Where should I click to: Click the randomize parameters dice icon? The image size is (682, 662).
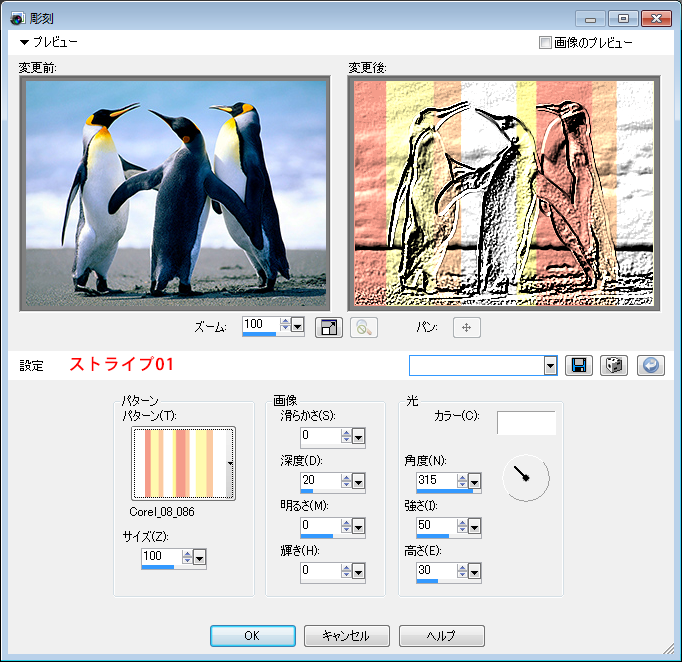click(x=613, y=365)
